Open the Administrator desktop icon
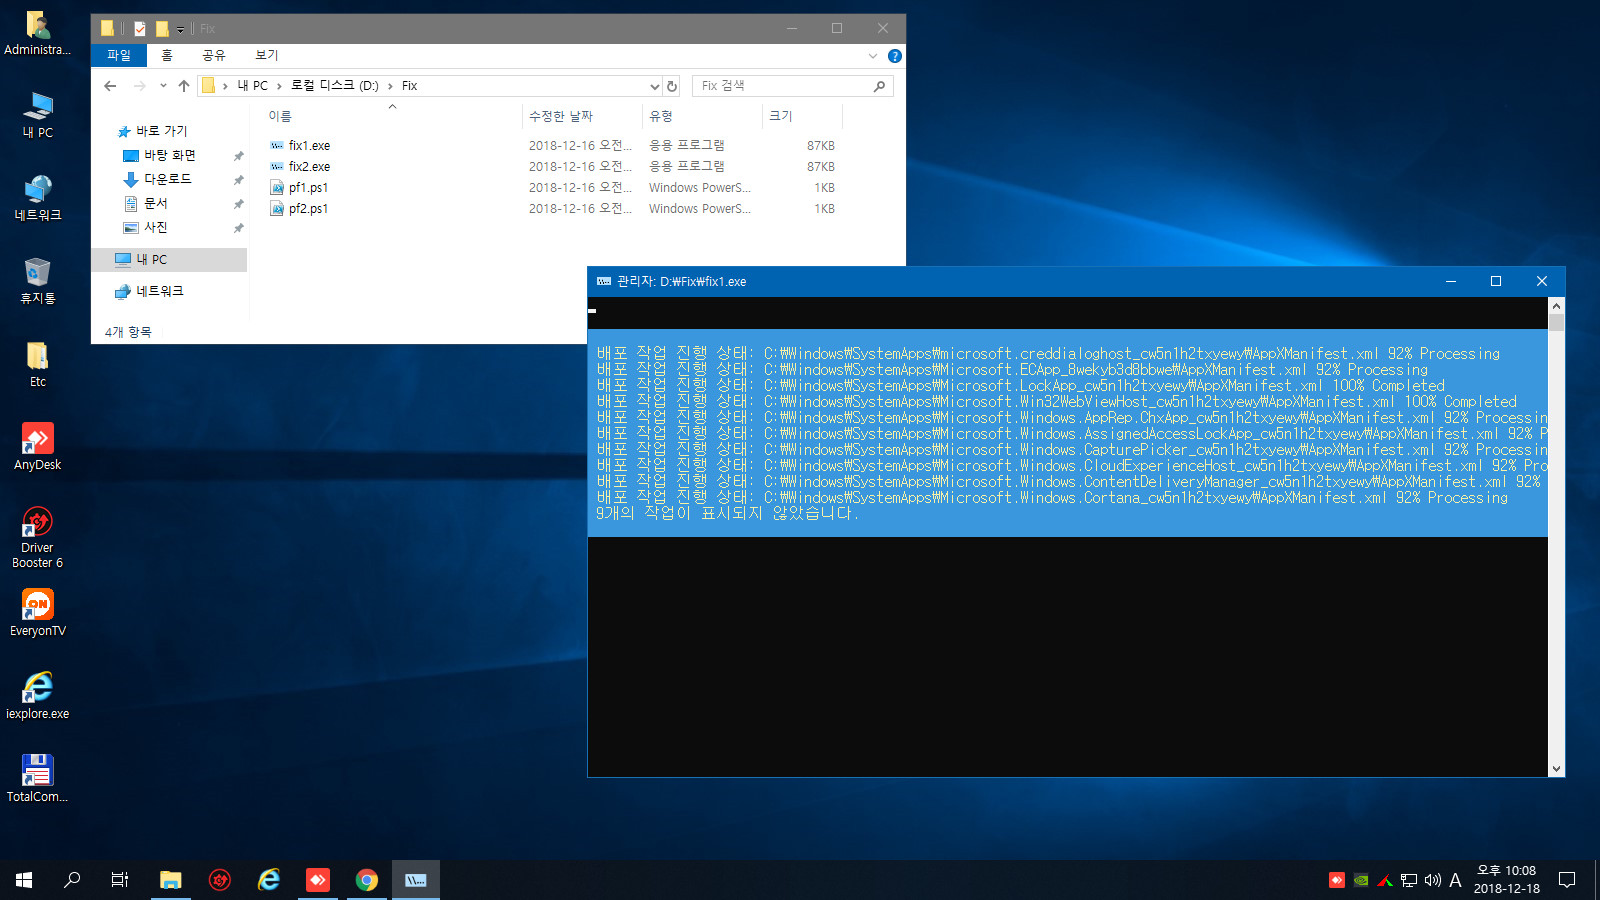Image resolution: width=1600 pixels, height=900 pixels. 37,32
